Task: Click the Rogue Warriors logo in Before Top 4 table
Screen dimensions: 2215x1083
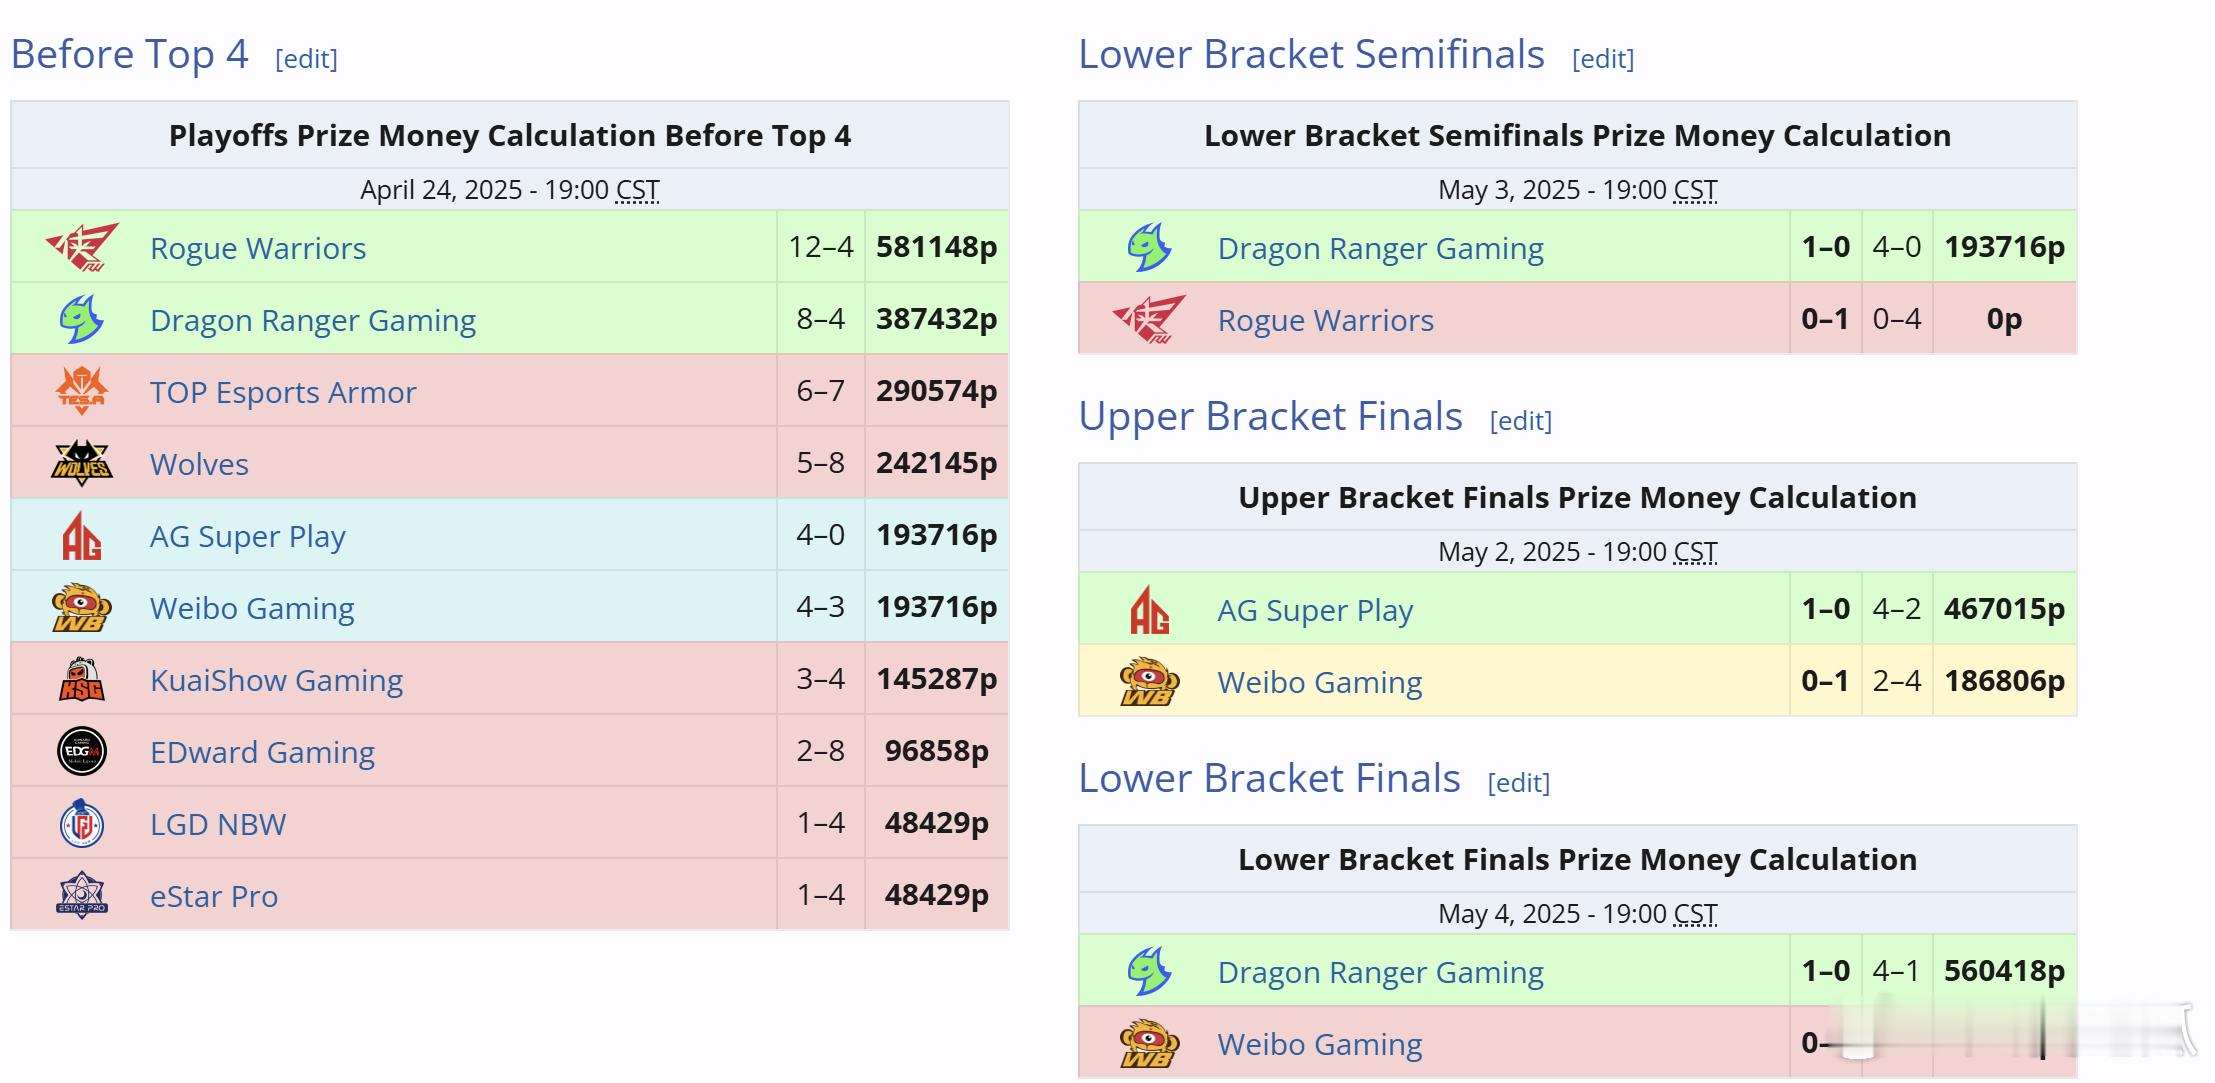Action: [82, 247]
